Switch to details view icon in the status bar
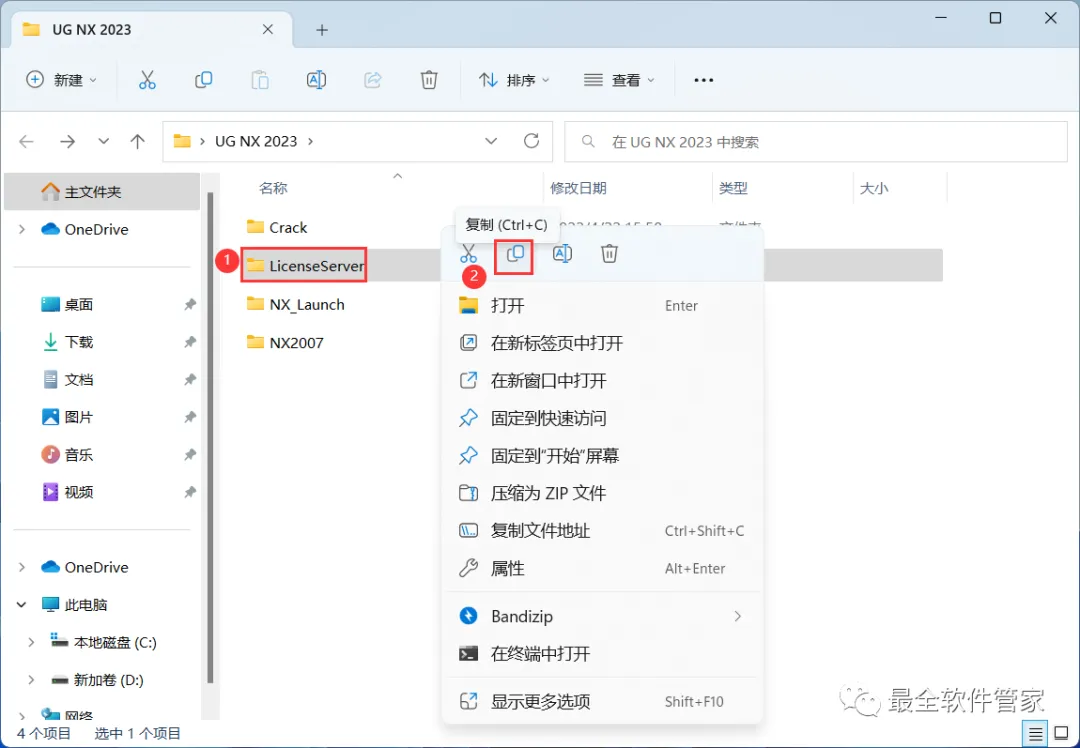1080x748 pixels. point(1035,734)
